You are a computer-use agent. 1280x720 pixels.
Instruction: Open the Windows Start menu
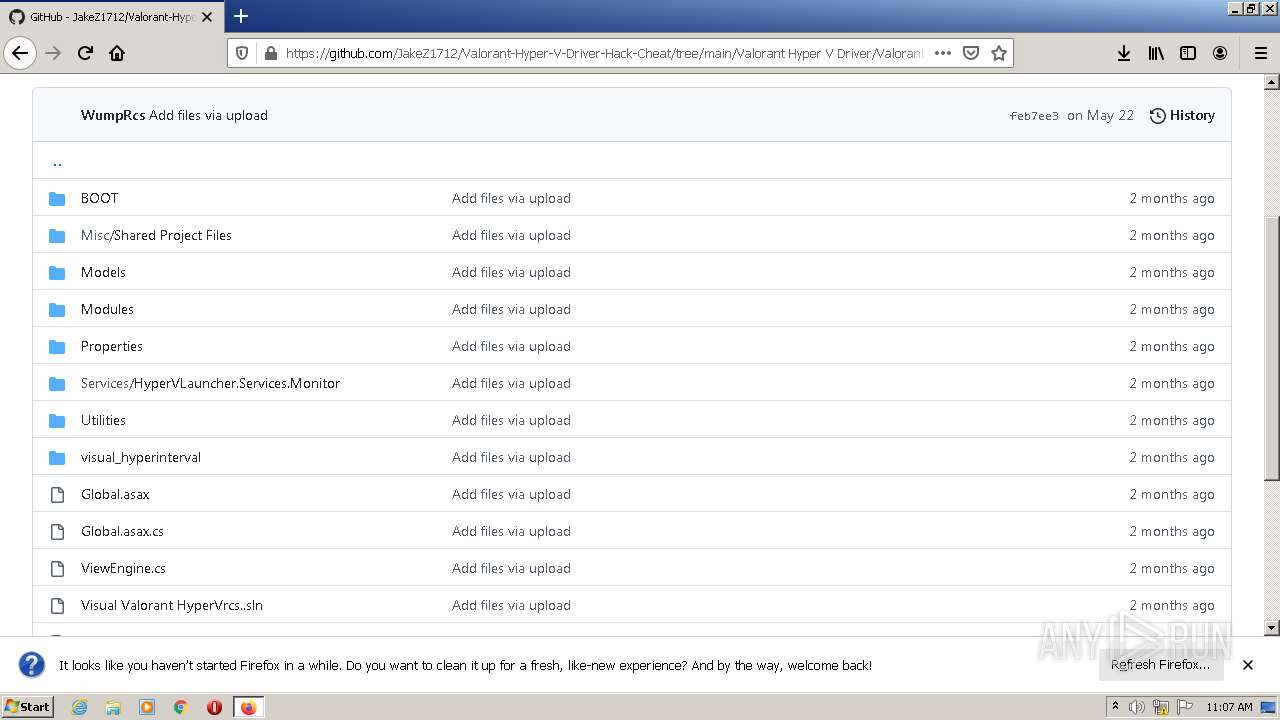pyautogui.click(x=28, y=706)
